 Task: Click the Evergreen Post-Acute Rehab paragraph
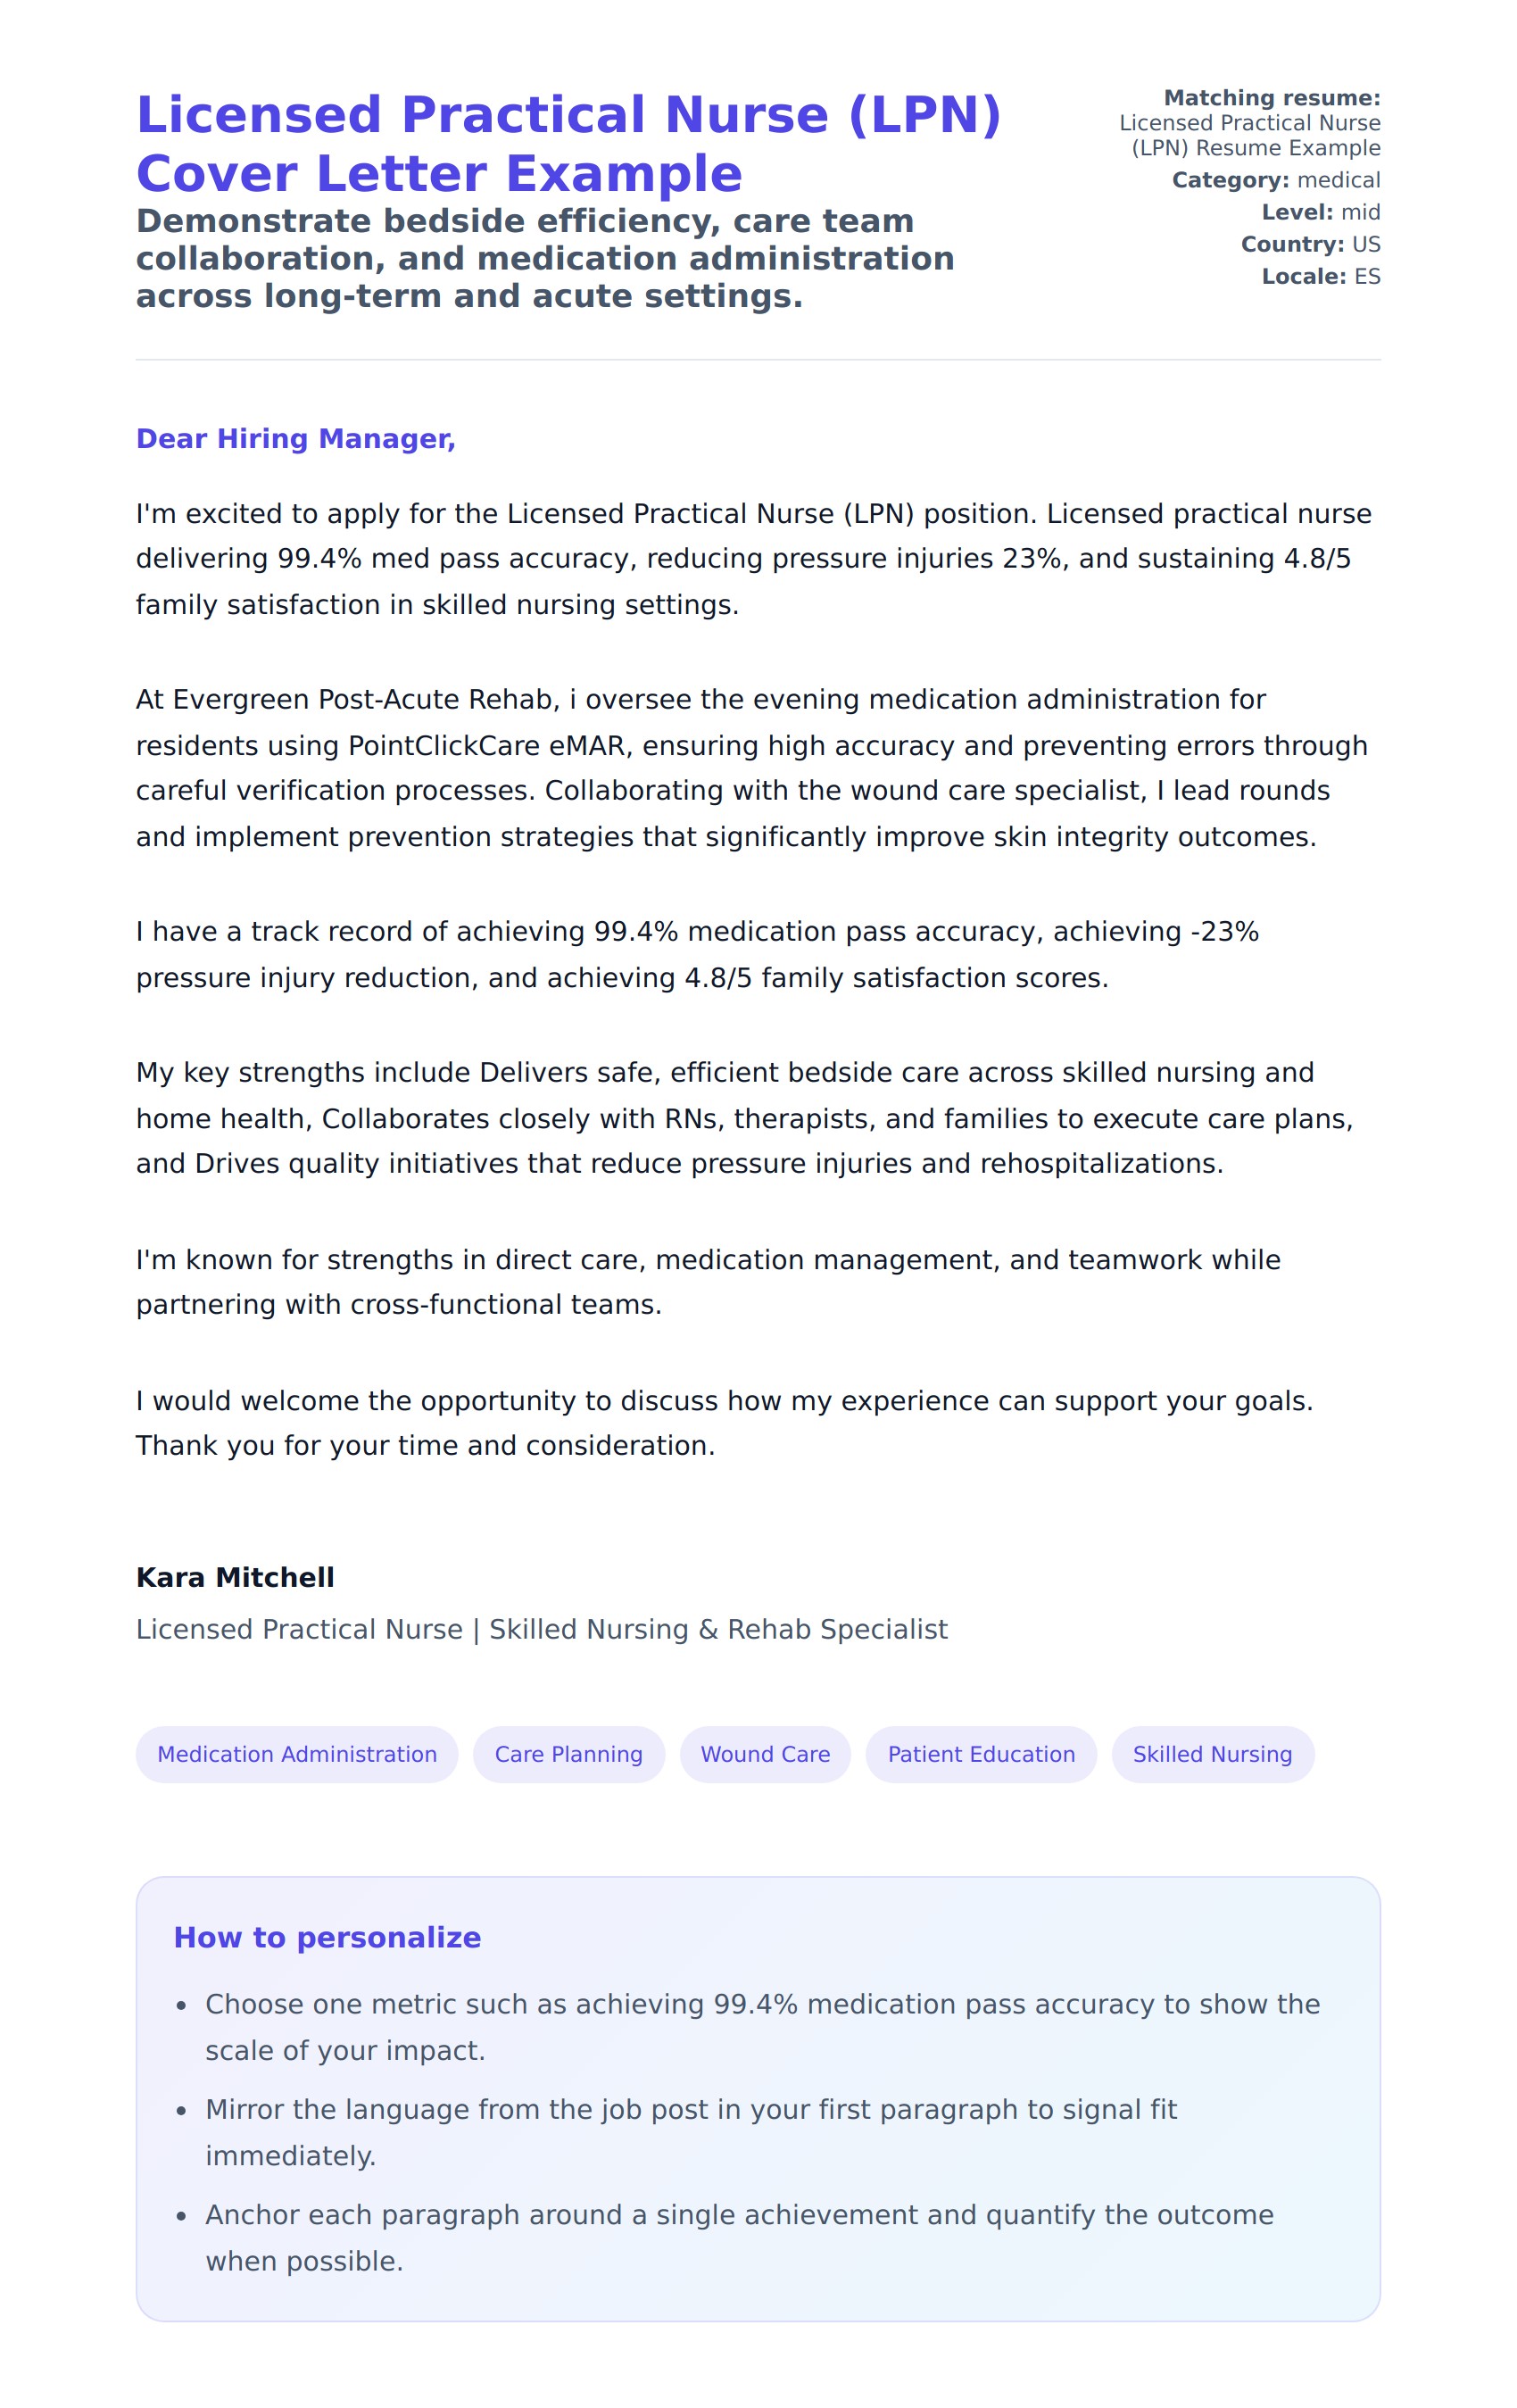point(751,768)
